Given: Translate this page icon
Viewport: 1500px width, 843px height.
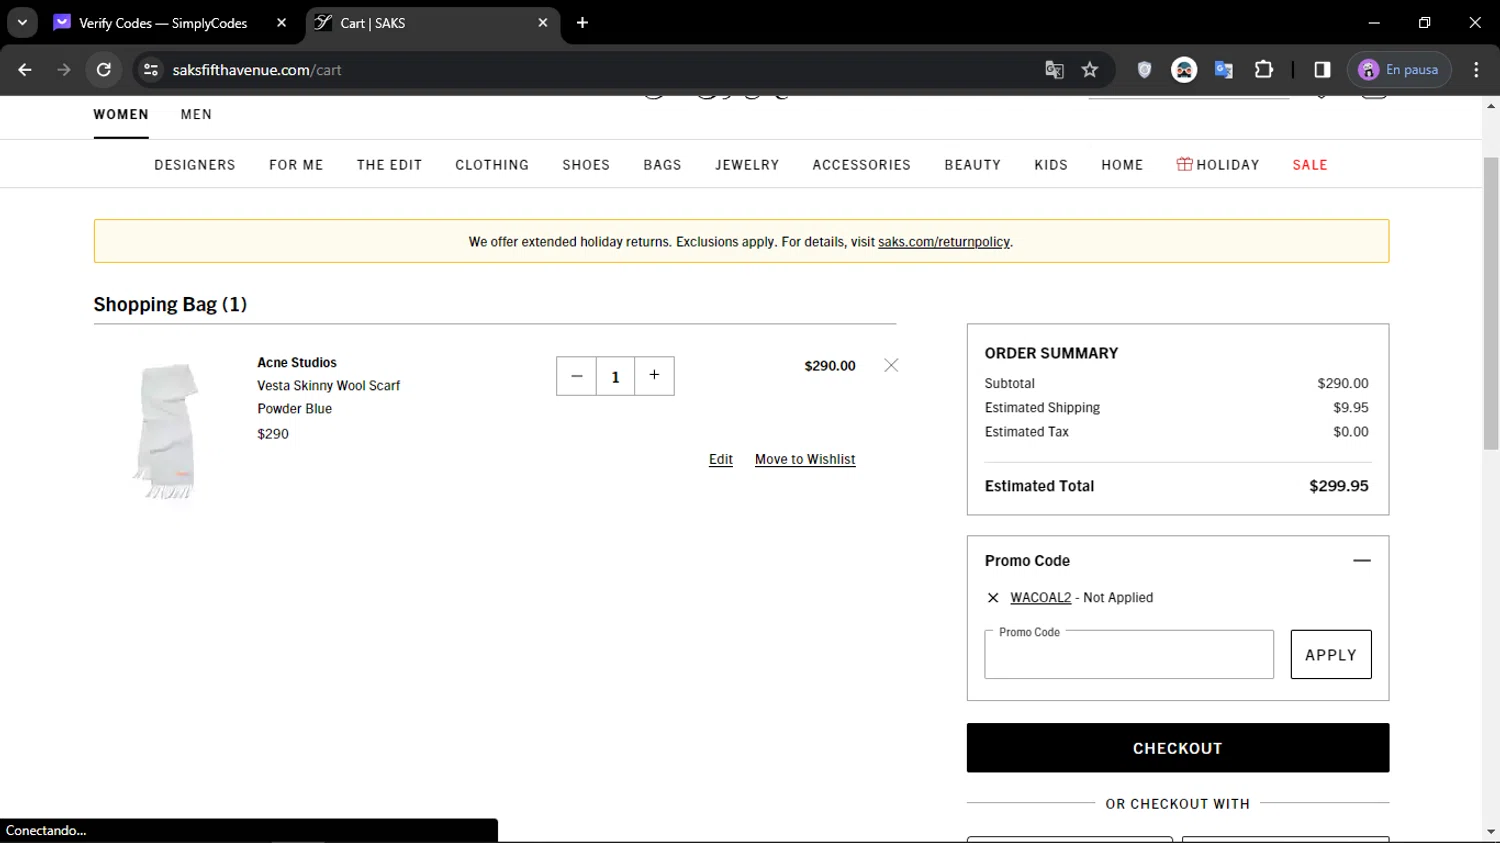Looking at the screenshot, I should 1054,69.
